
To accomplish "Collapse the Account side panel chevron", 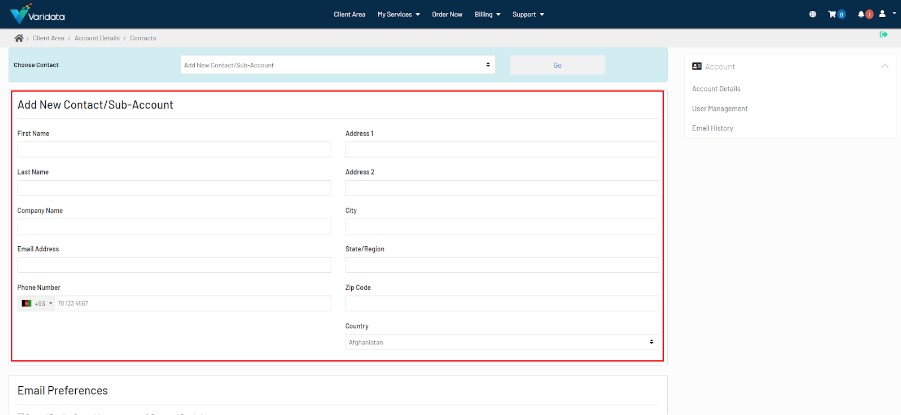I will pos(884,67).
